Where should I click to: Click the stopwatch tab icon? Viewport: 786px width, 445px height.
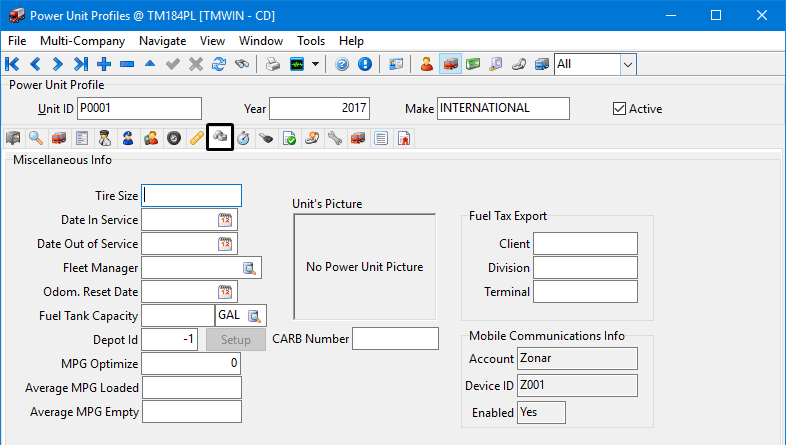point(243,138)
